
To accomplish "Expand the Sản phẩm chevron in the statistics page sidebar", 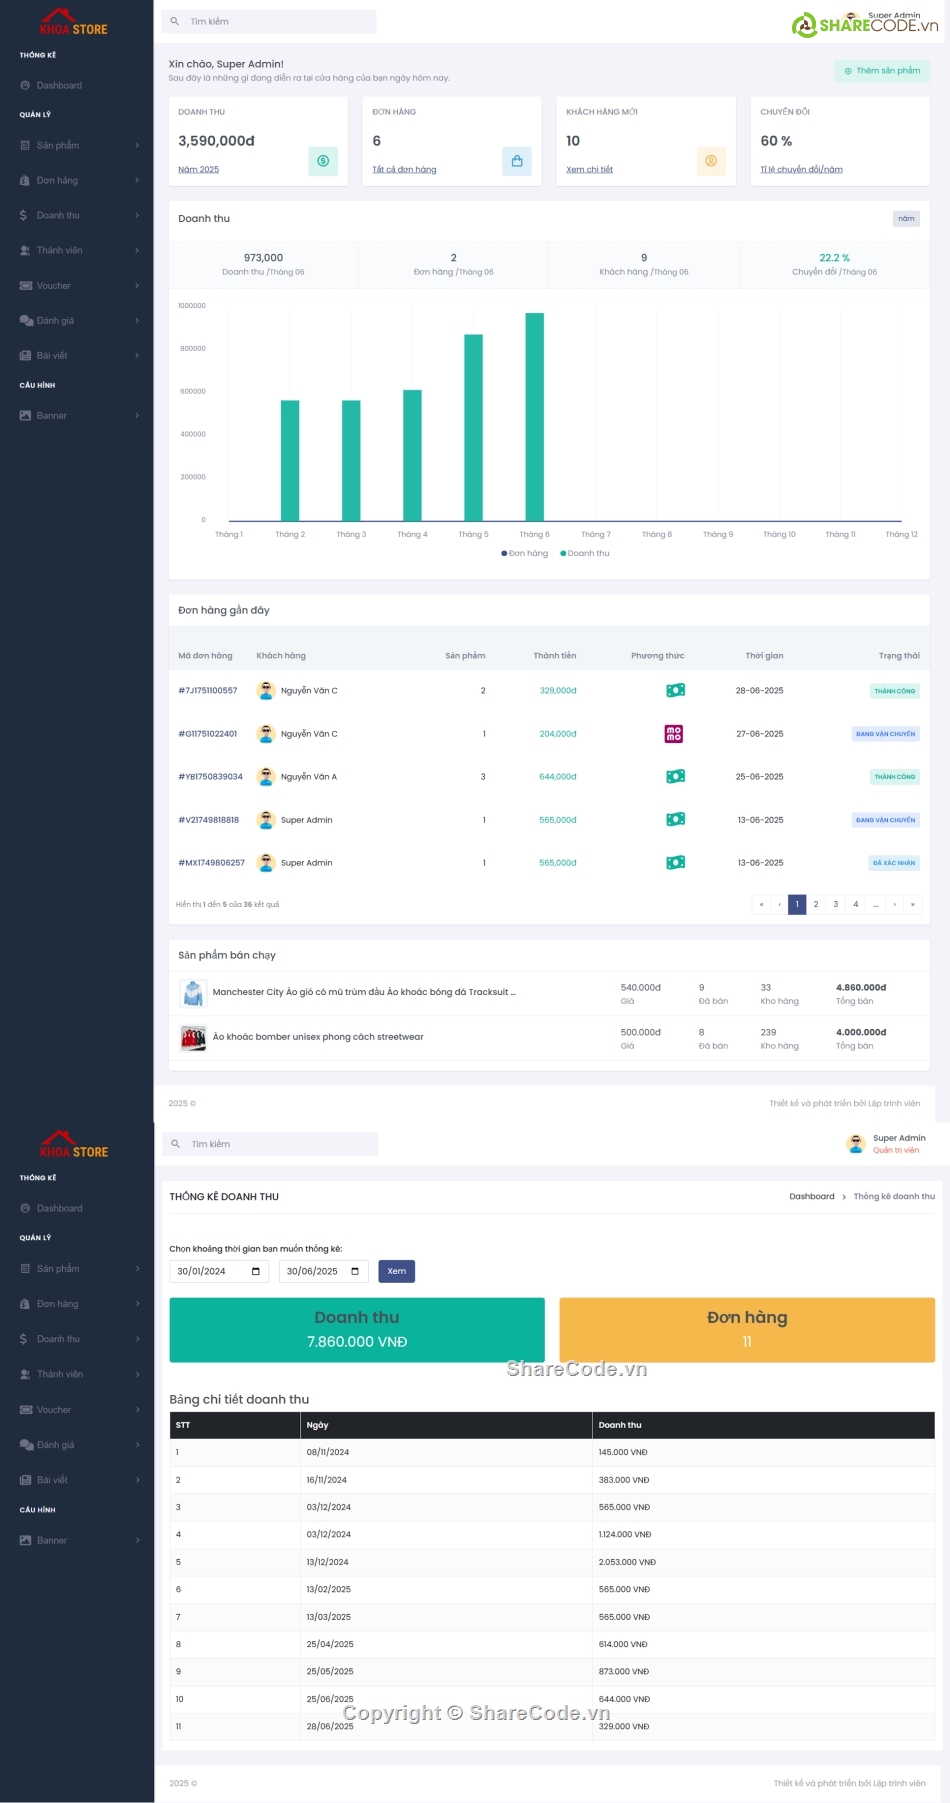I will click(x=137, y=1269).
